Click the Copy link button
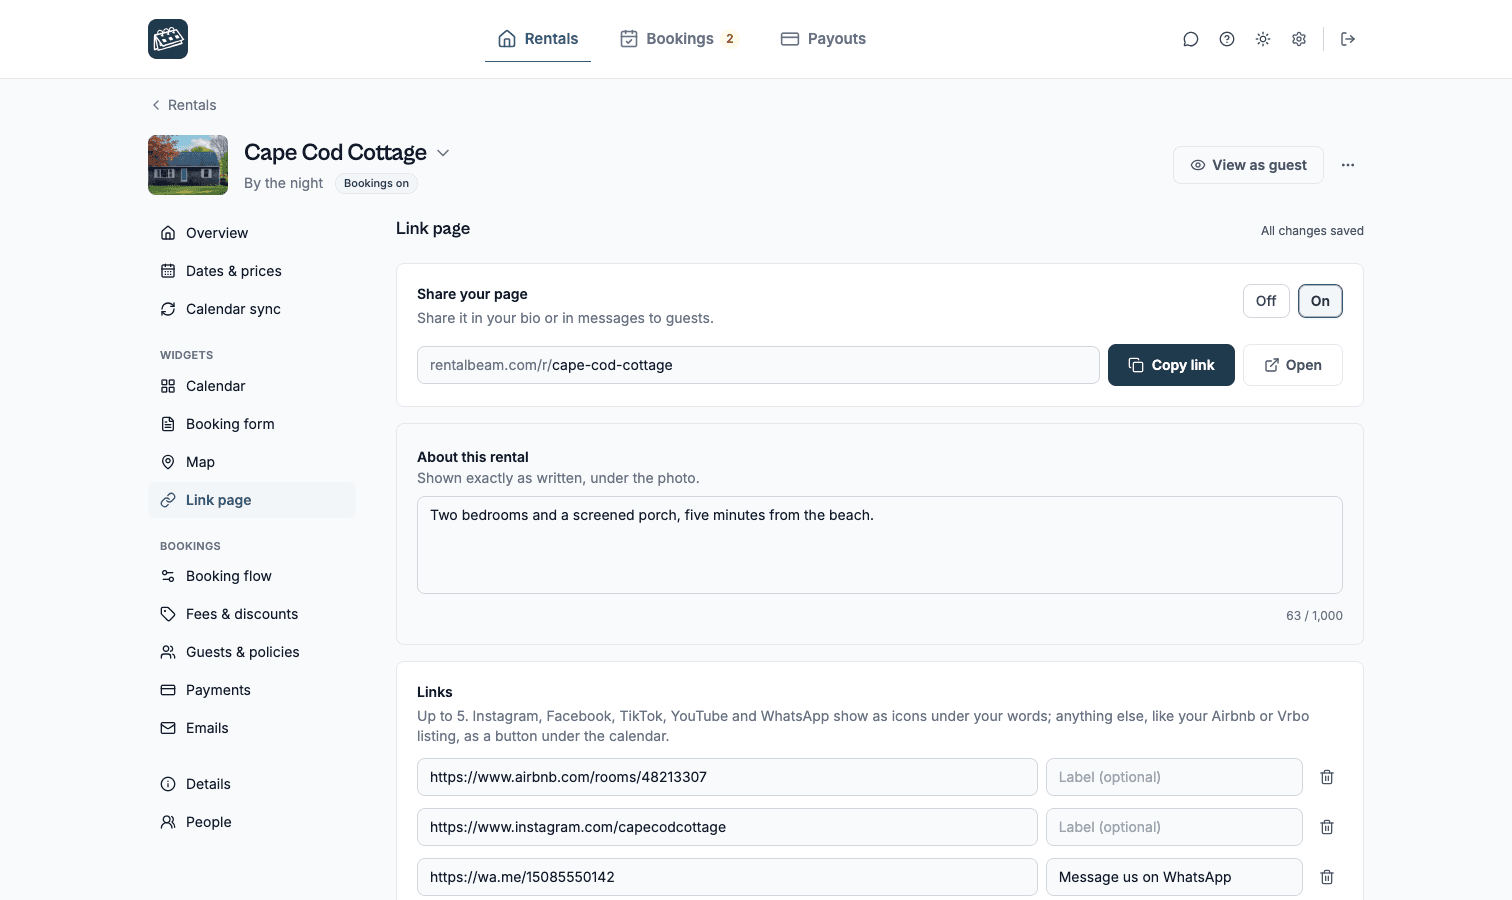The width and height of the screenshot is (1512, 900). pos(1171,365)
